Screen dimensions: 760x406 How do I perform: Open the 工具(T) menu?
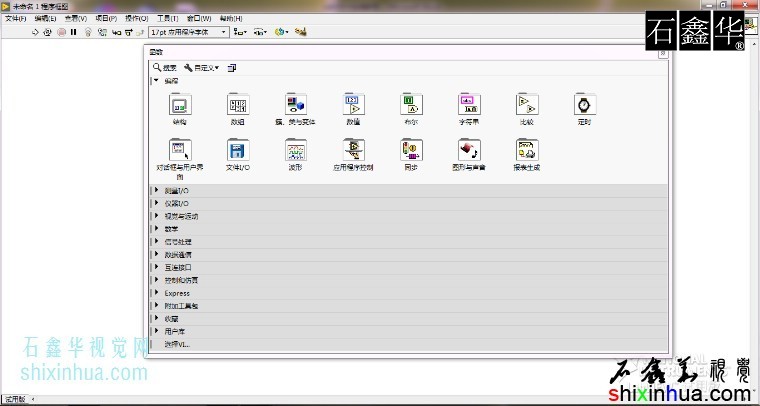(167, 18)
